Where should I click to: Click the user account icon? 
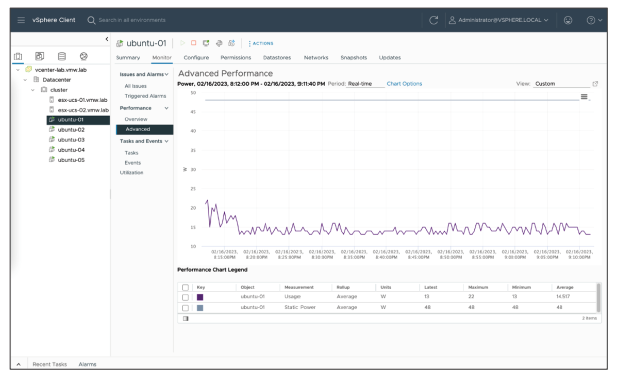tap(452, 20)
